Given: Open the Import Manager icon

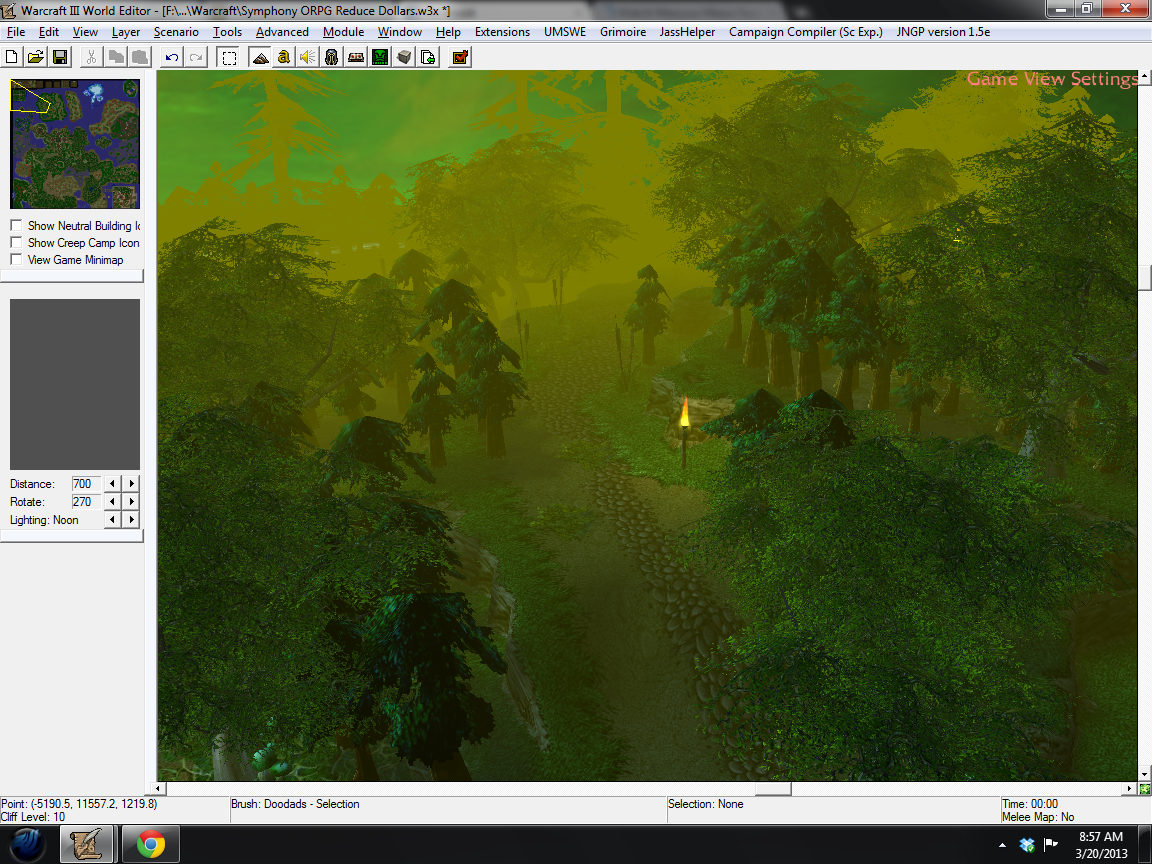Looking at the screenshot, I should click(x=428, y=57).
